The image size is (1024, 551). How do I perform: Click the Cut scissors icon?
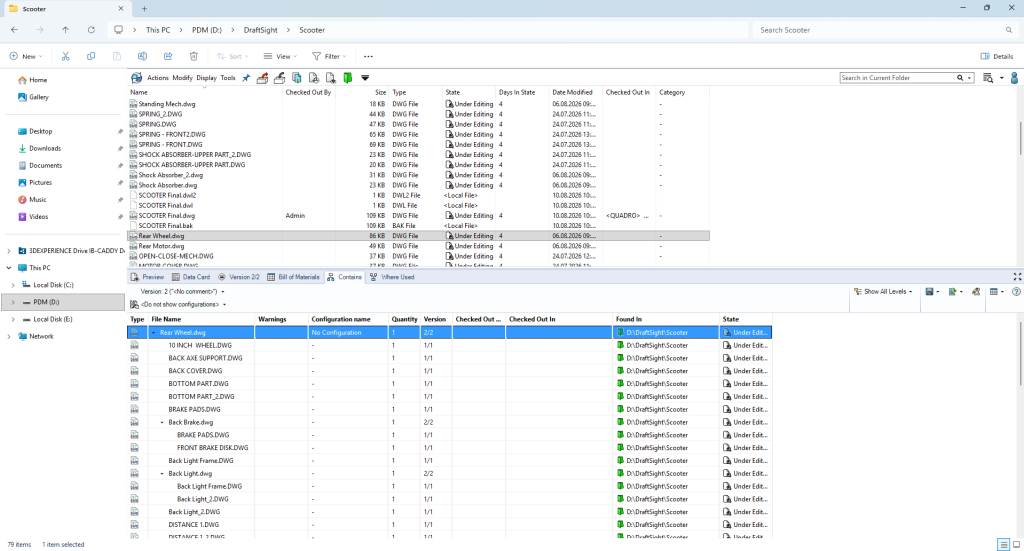tap(65, 56)
